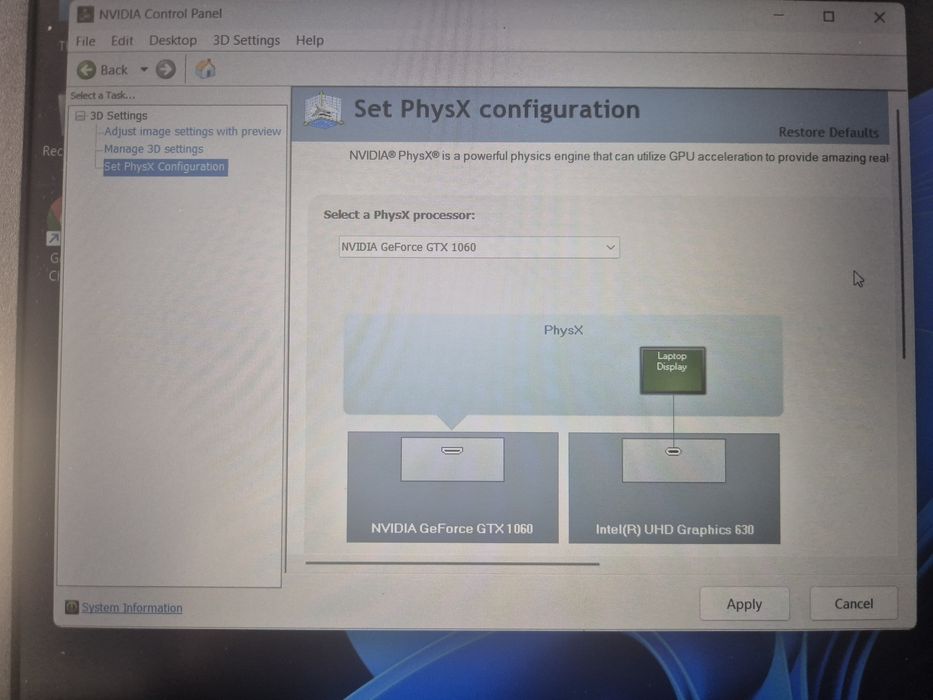
Task: Open the PhysX processor dropdown
Action: pyautogui.click(x=479, y=247)
